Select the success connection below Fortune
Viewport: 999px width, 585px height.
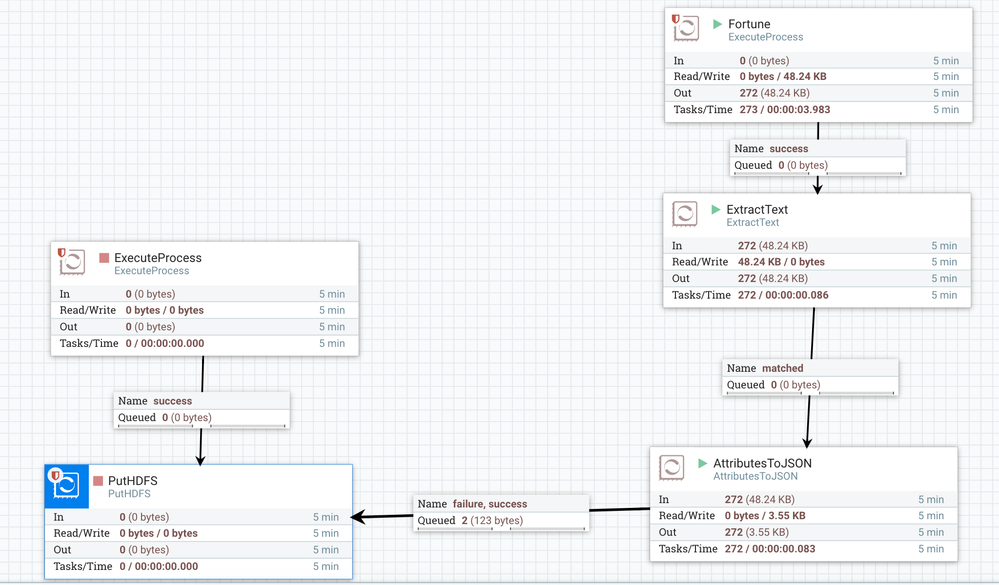click(x=817, y=148)
